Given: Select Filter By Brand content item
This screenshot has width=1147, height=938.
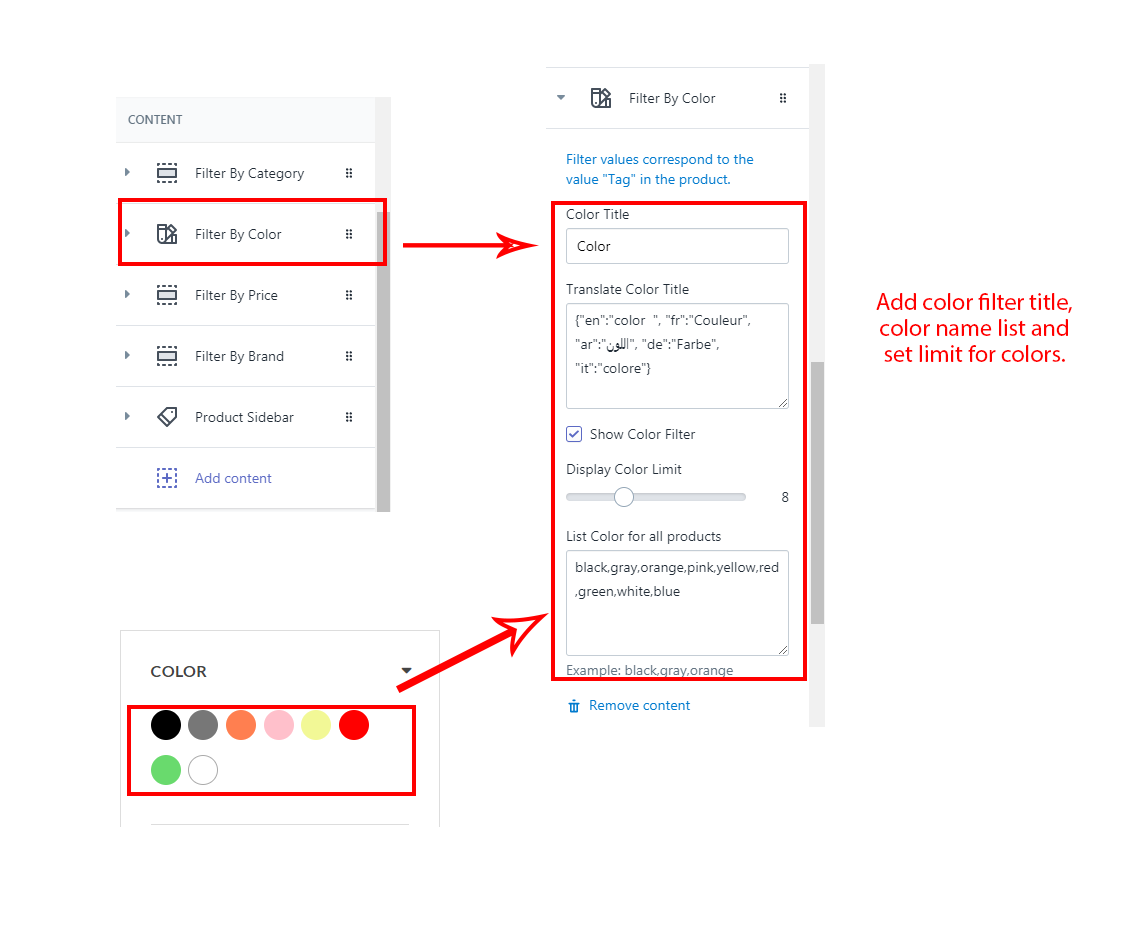Looking at the screenshot, I should (239, 356).
